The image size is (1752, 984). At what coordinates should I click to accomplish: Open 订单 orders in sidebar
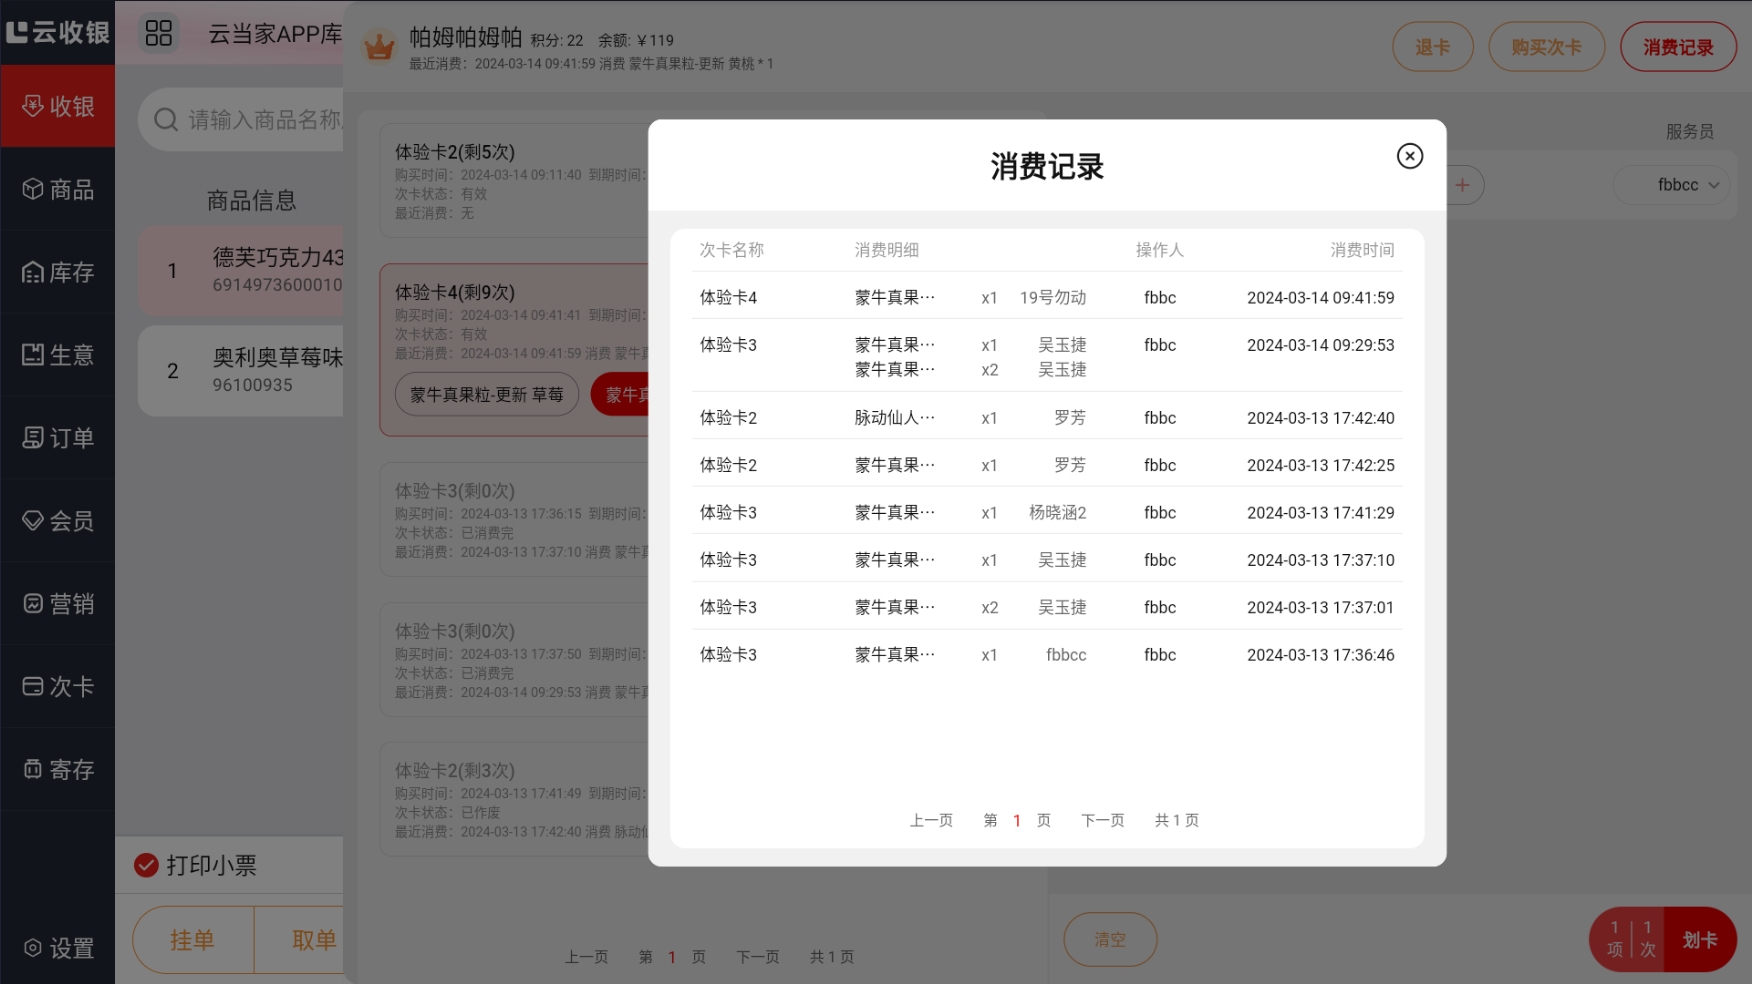[x=58, y=438]
